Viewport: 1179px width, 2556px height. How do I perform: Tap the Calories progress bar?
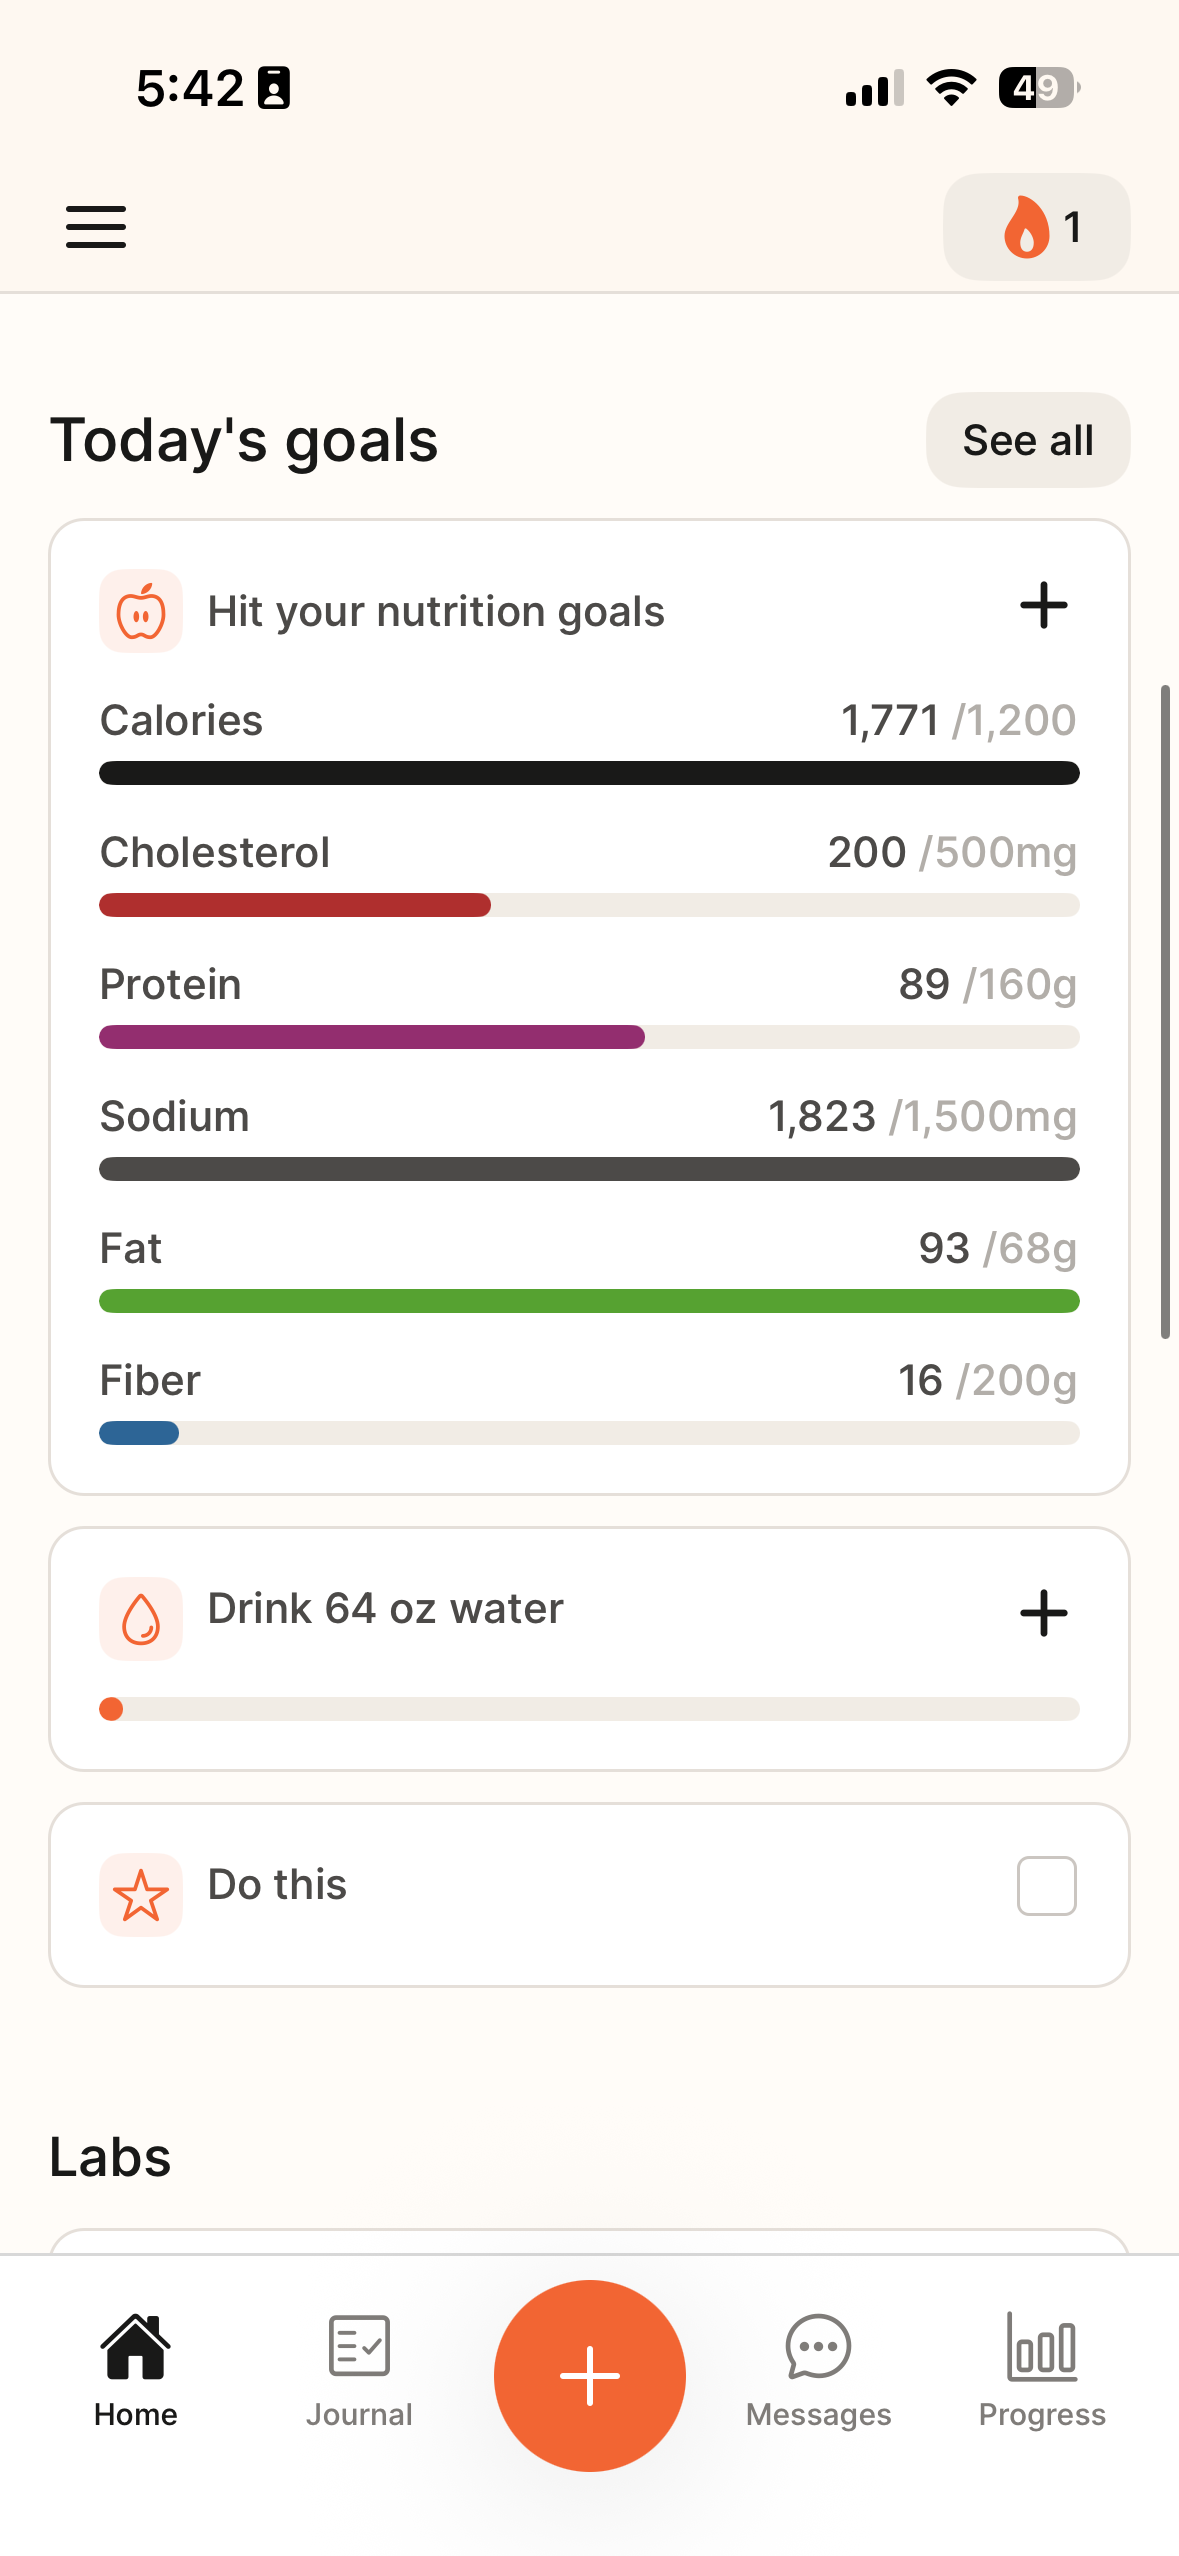pos(589,773)
